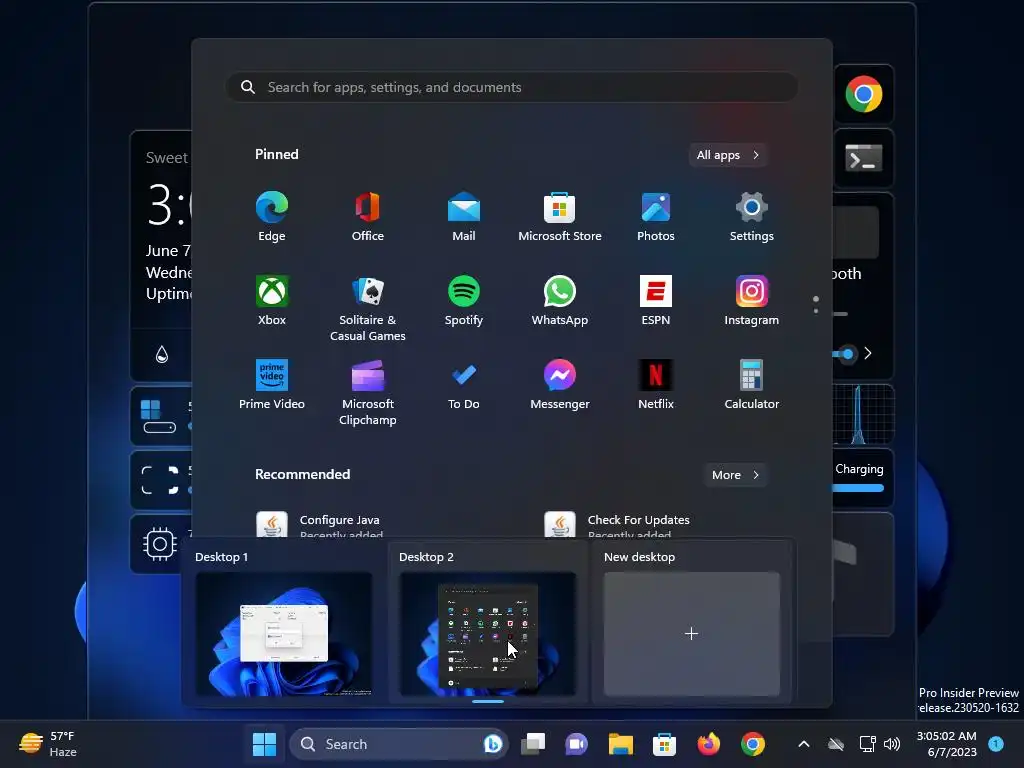The width and height of the screenshot is (1024, 768).
Task: Click the CPU chip widget icon
Action: [x=160, y=543]
